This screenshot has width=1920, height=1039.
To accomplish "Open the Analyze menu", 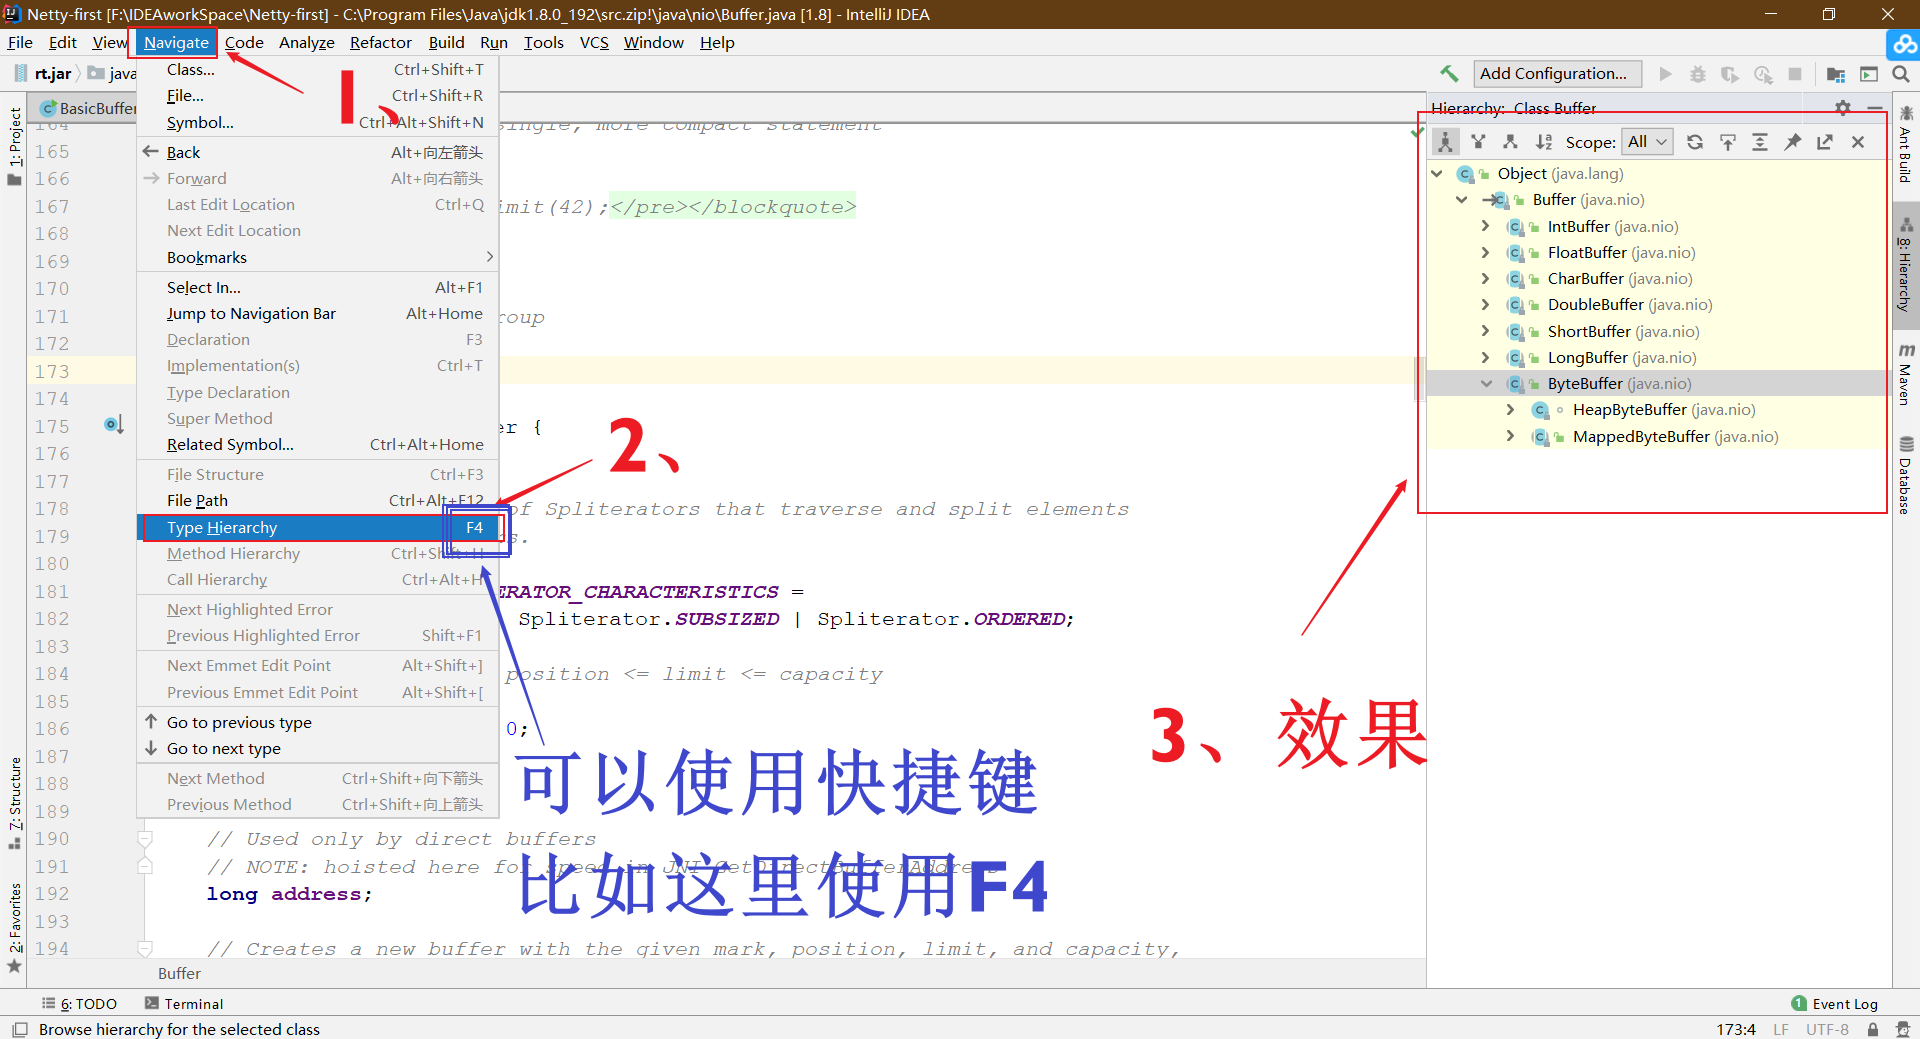I will 307,42.
